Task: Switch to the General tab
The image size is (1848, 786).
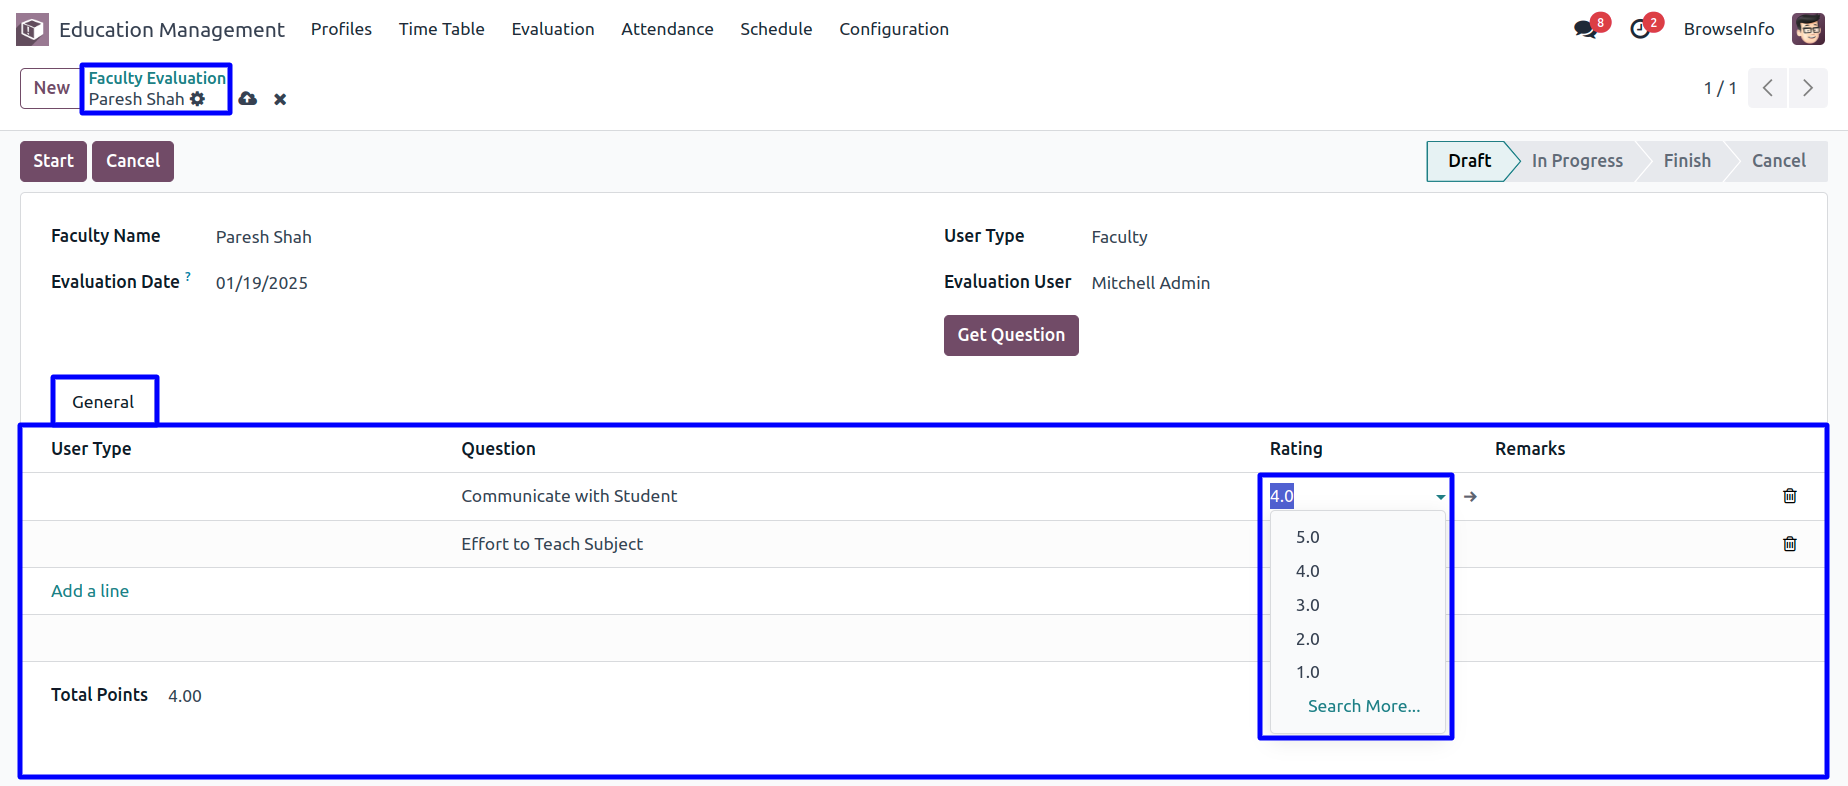Action: [103, 402]
